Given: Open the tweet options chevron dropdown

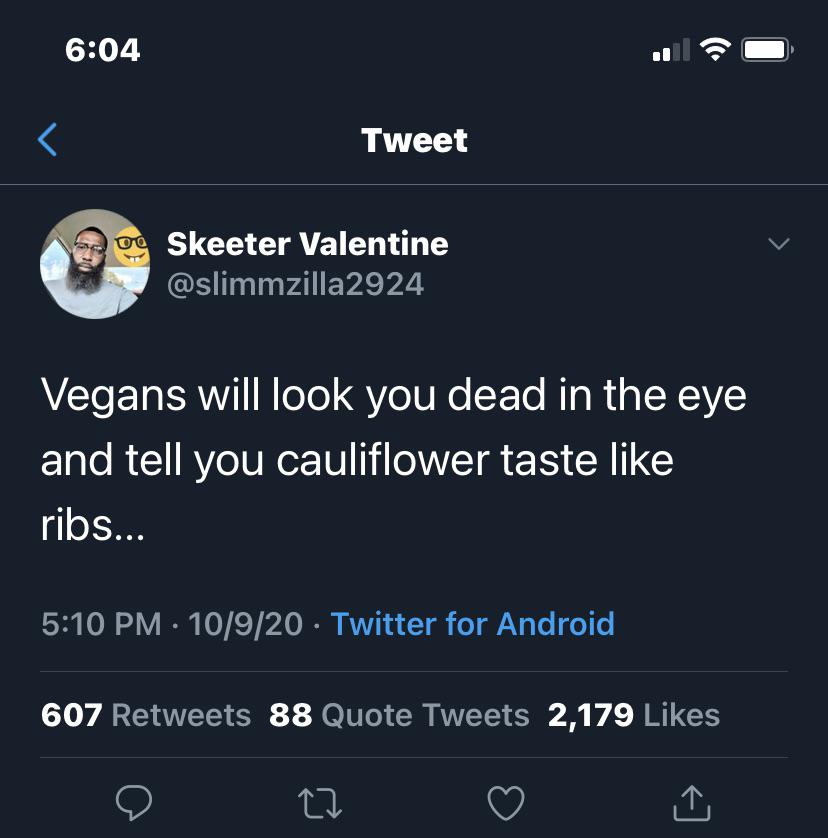Looking at the screenshot, I should pos(777,244).
